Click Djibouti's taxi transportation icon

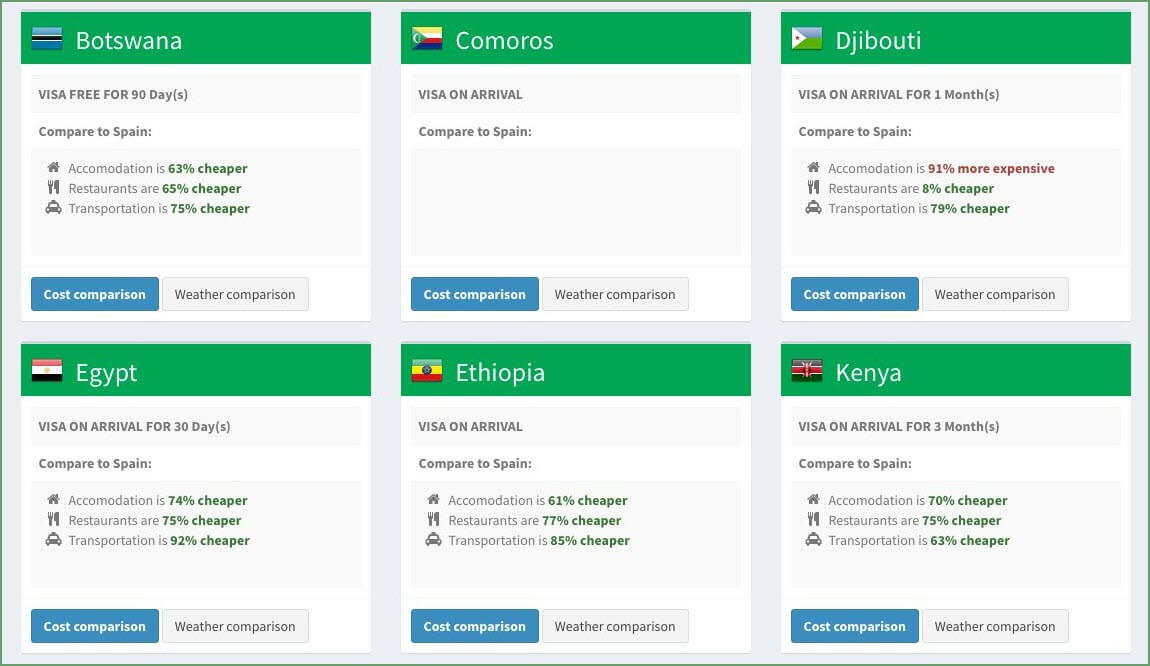[x=813, y=208]
